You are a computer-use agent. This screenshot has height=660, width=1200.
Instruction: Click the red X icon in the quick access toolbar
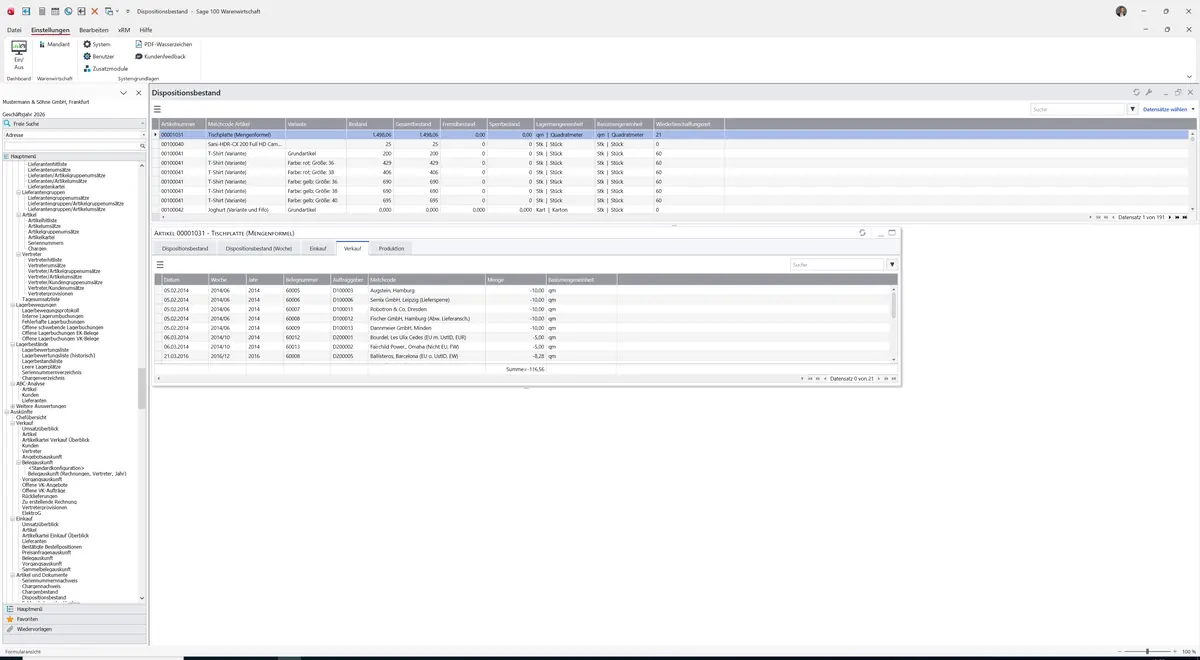click(95, 11)
